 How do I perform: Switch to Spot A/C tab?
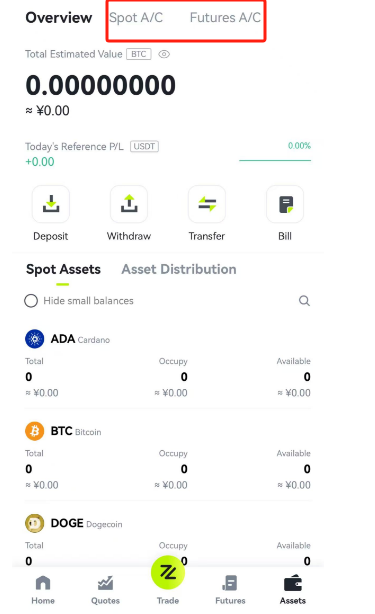coord(136,18)
